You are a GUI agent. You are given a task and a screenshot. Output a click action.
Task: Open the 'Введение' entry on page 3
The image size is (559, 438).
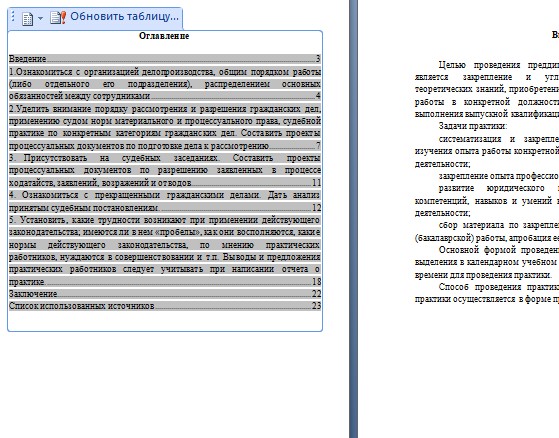click(x=165, y=59)
